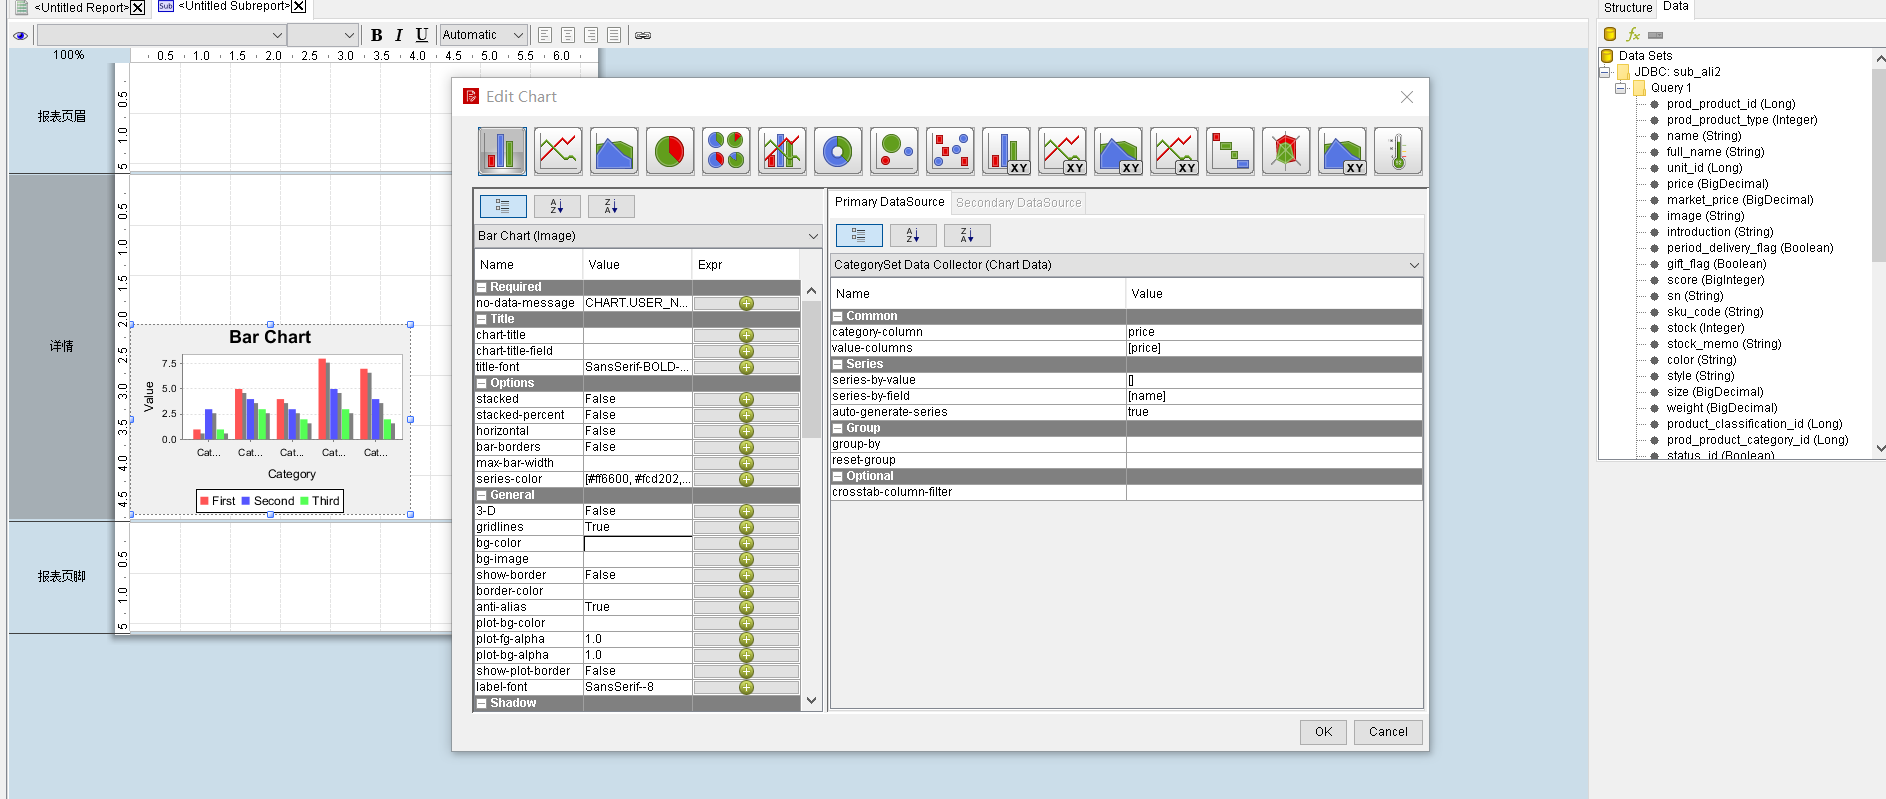Screen dimensions: 1886x799
Task: Collapse the JDBC: sub_ali2 tree node
Action: 1605,72
